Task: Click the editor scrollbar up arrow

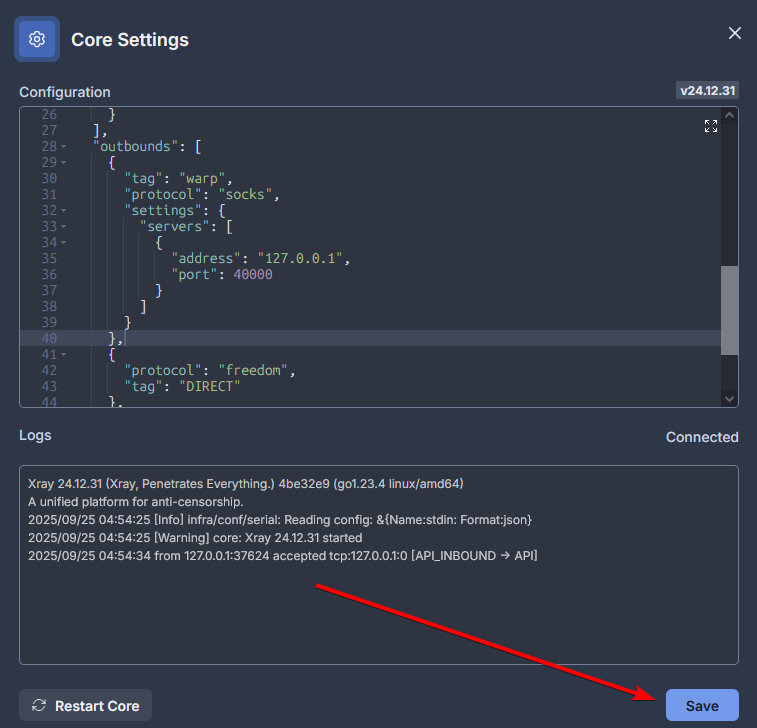Action: tap(730, 116)
